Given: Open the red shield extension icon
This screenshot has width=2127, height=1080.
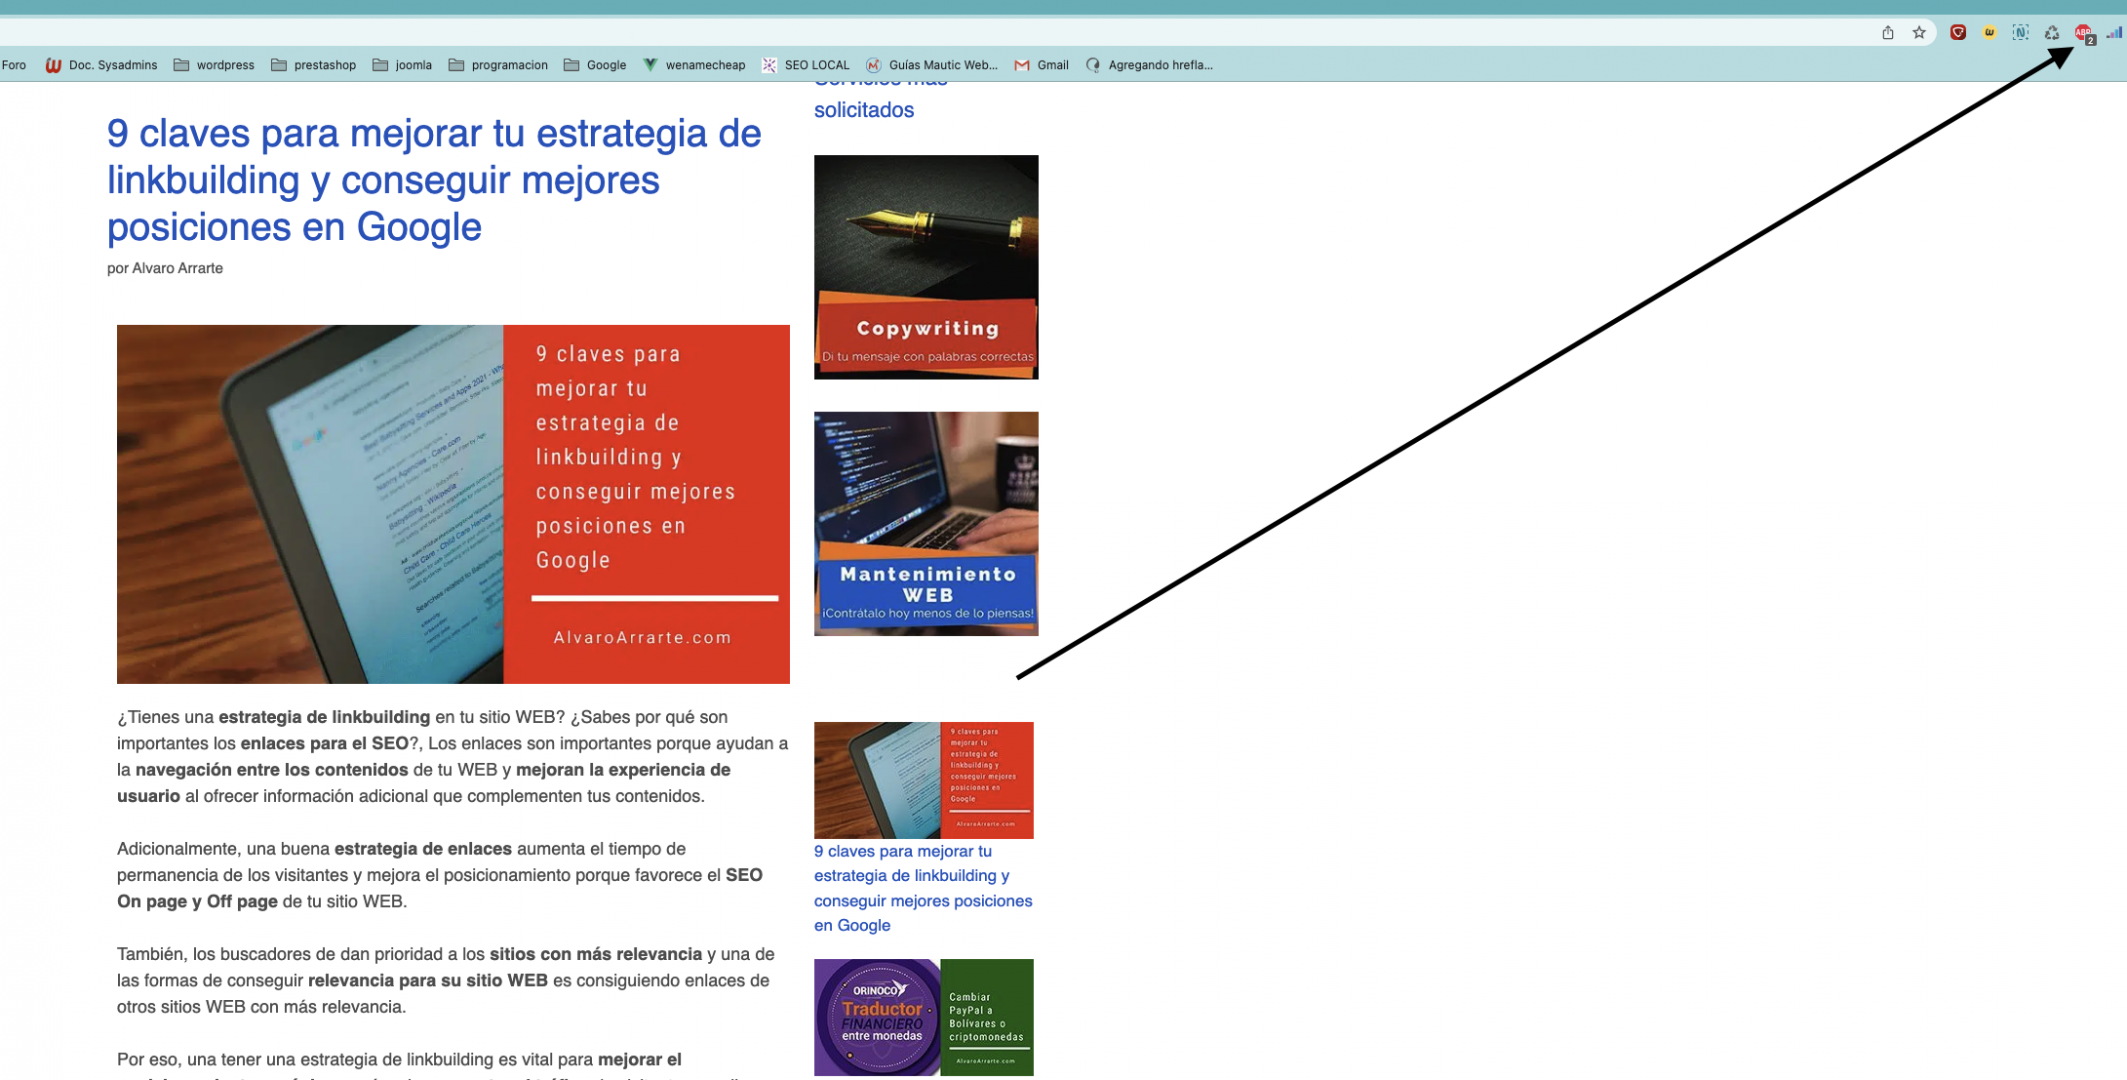Looking at the screenshot, I should 1958,33.
